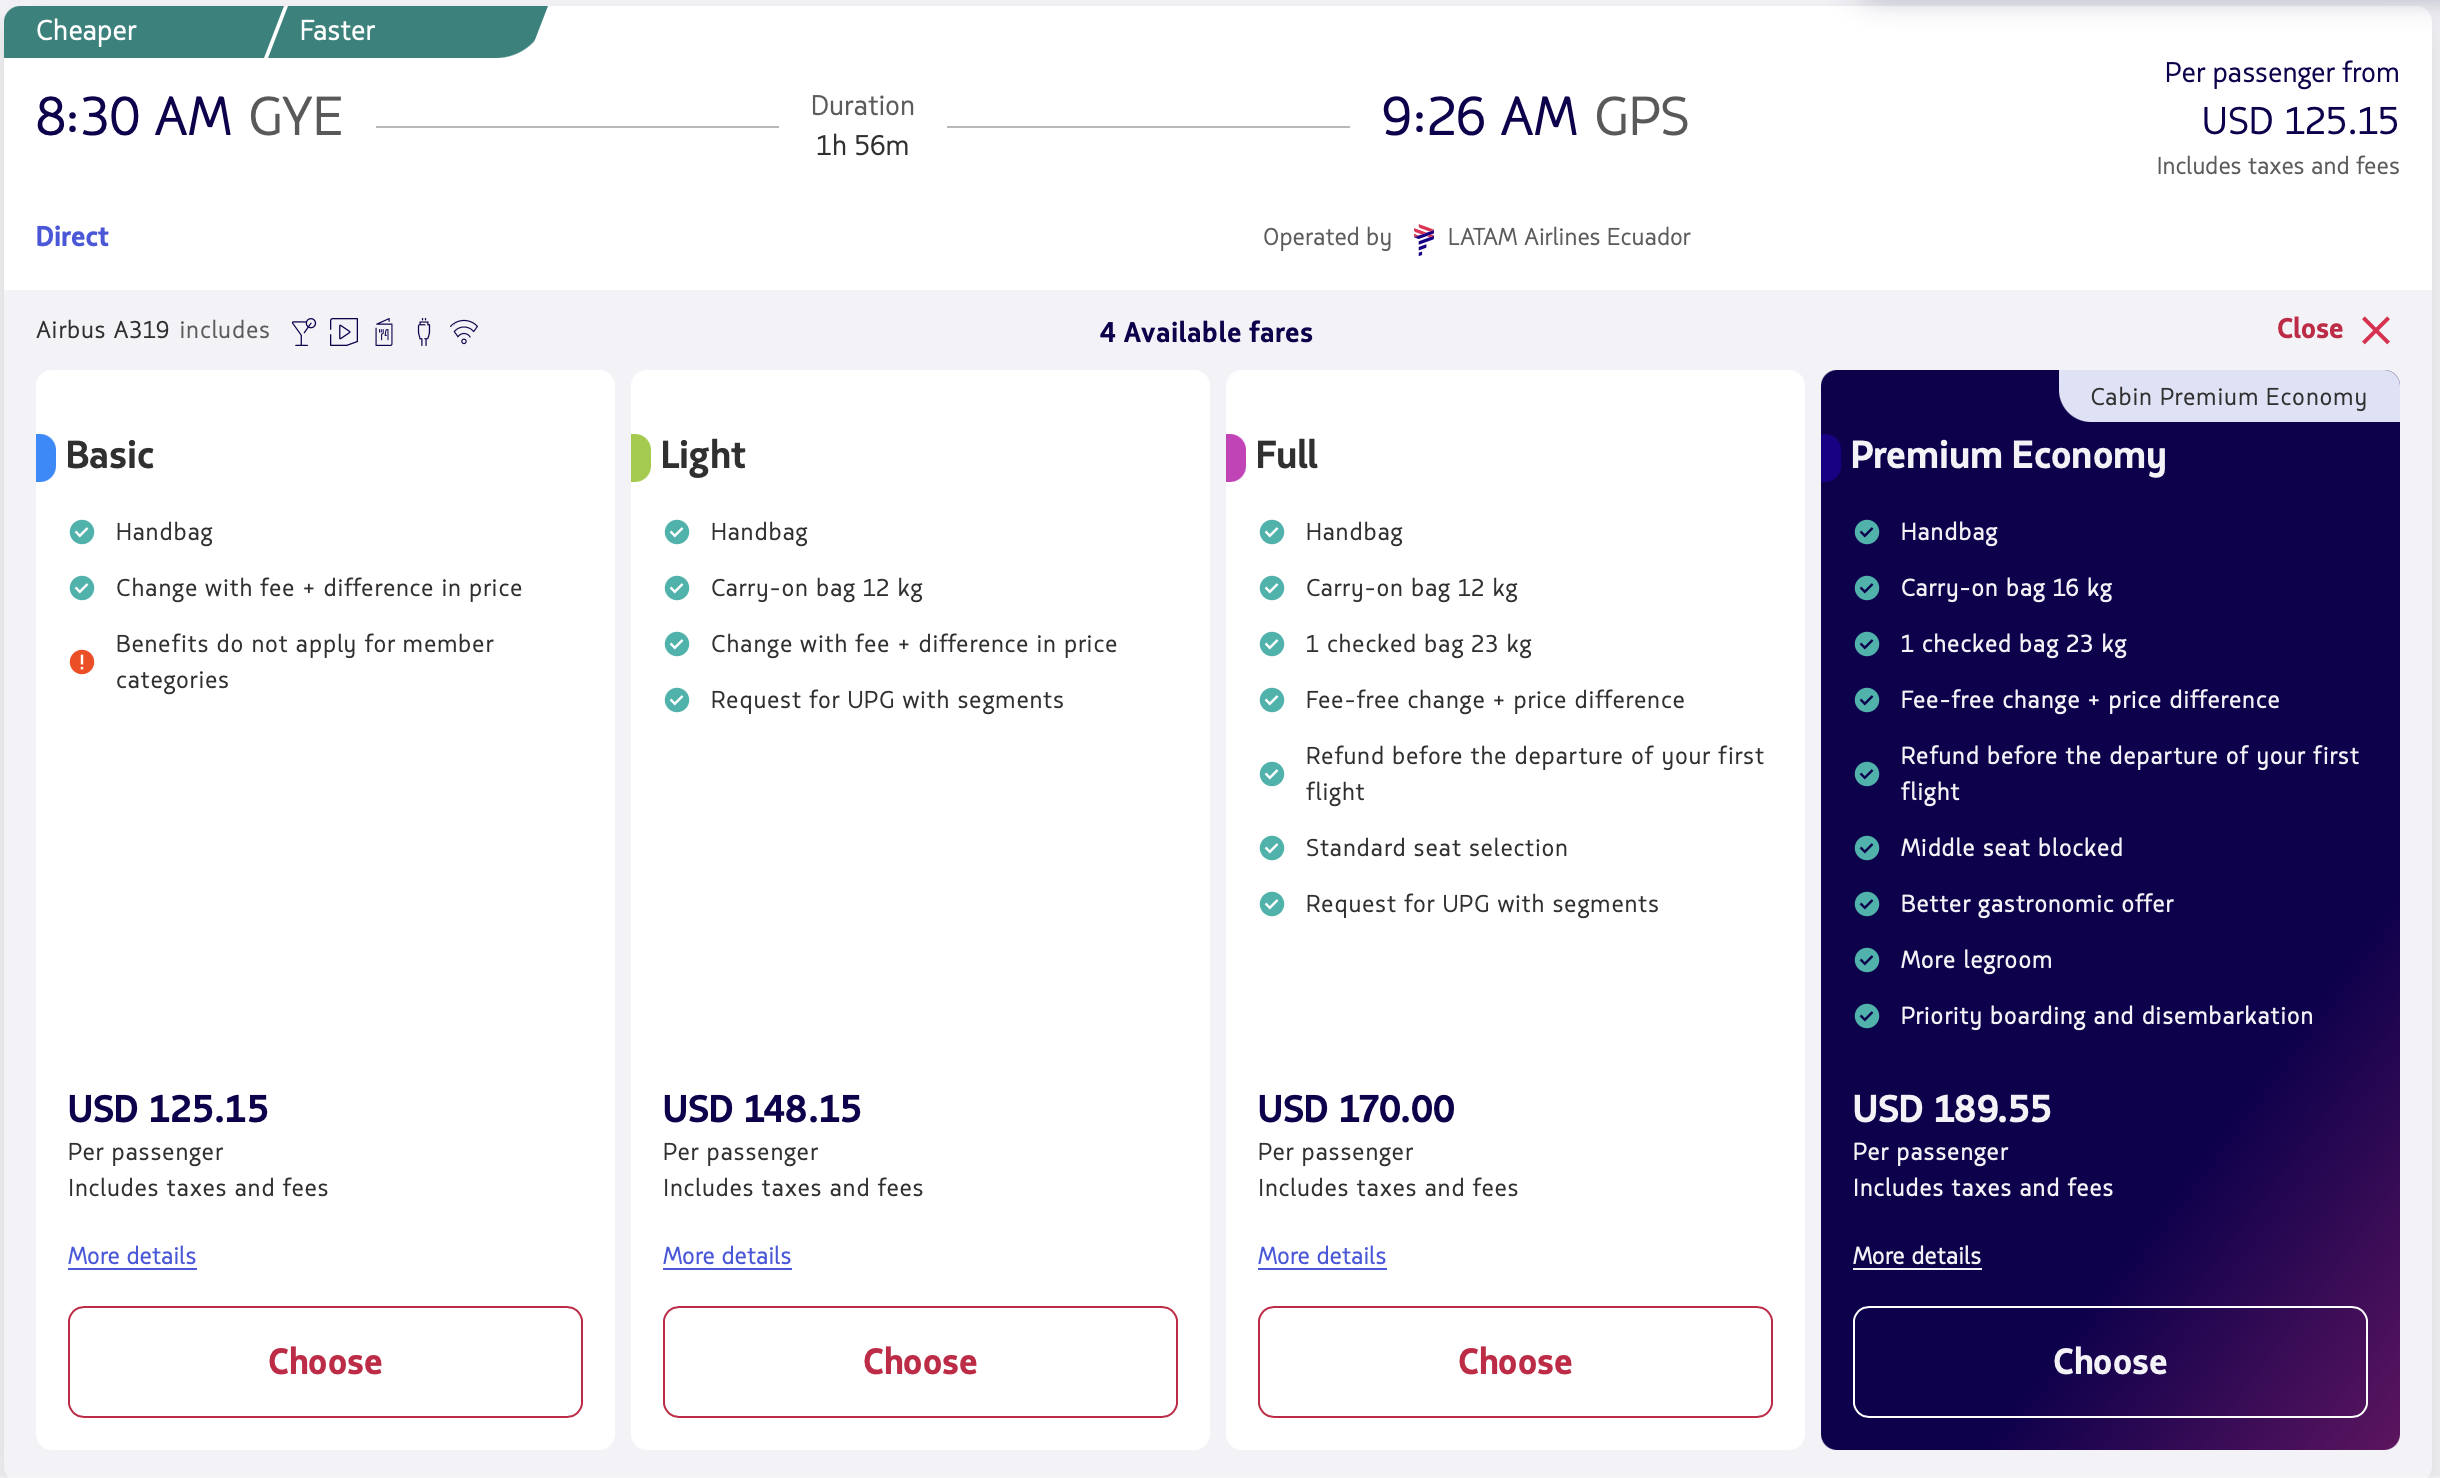
Task: Open More details for Premium Economy fare
Action: pos(1917,1256)
